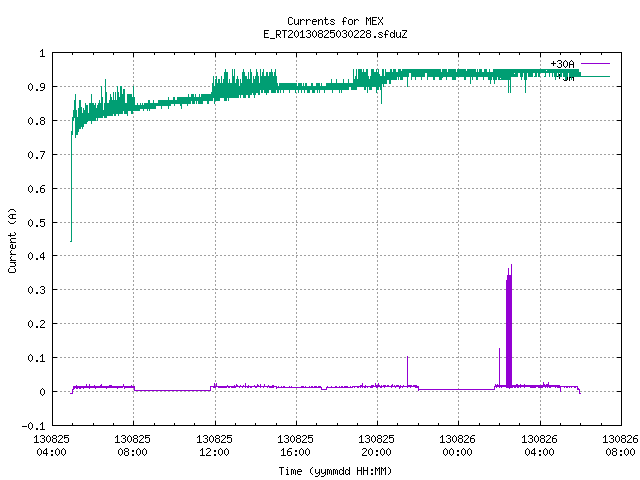Screen dimensions: 640x480
Task: Click the "130825 20:00" x-axis tick label
Action: (376, 445)
